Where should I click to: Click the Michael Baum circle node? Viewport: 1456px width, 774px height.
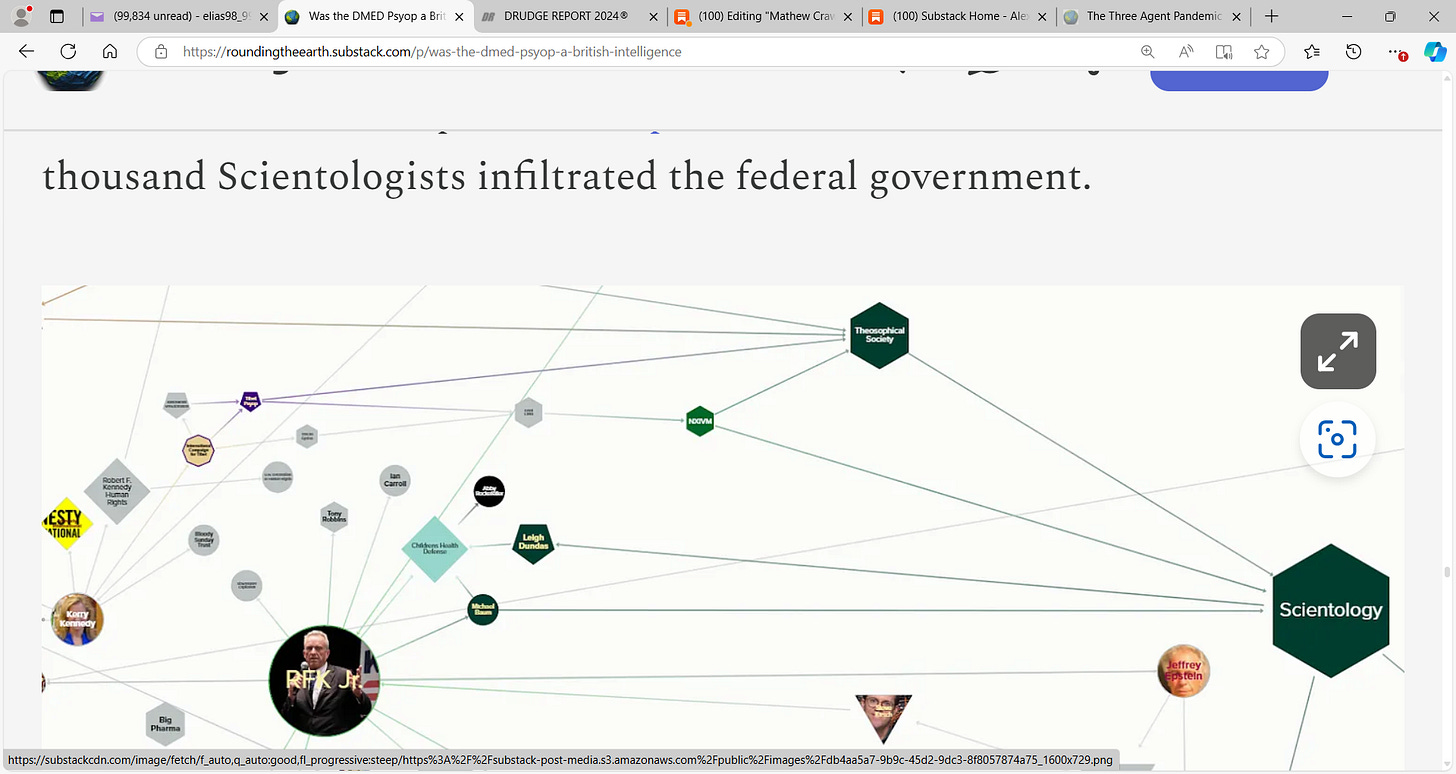(483, 609)
